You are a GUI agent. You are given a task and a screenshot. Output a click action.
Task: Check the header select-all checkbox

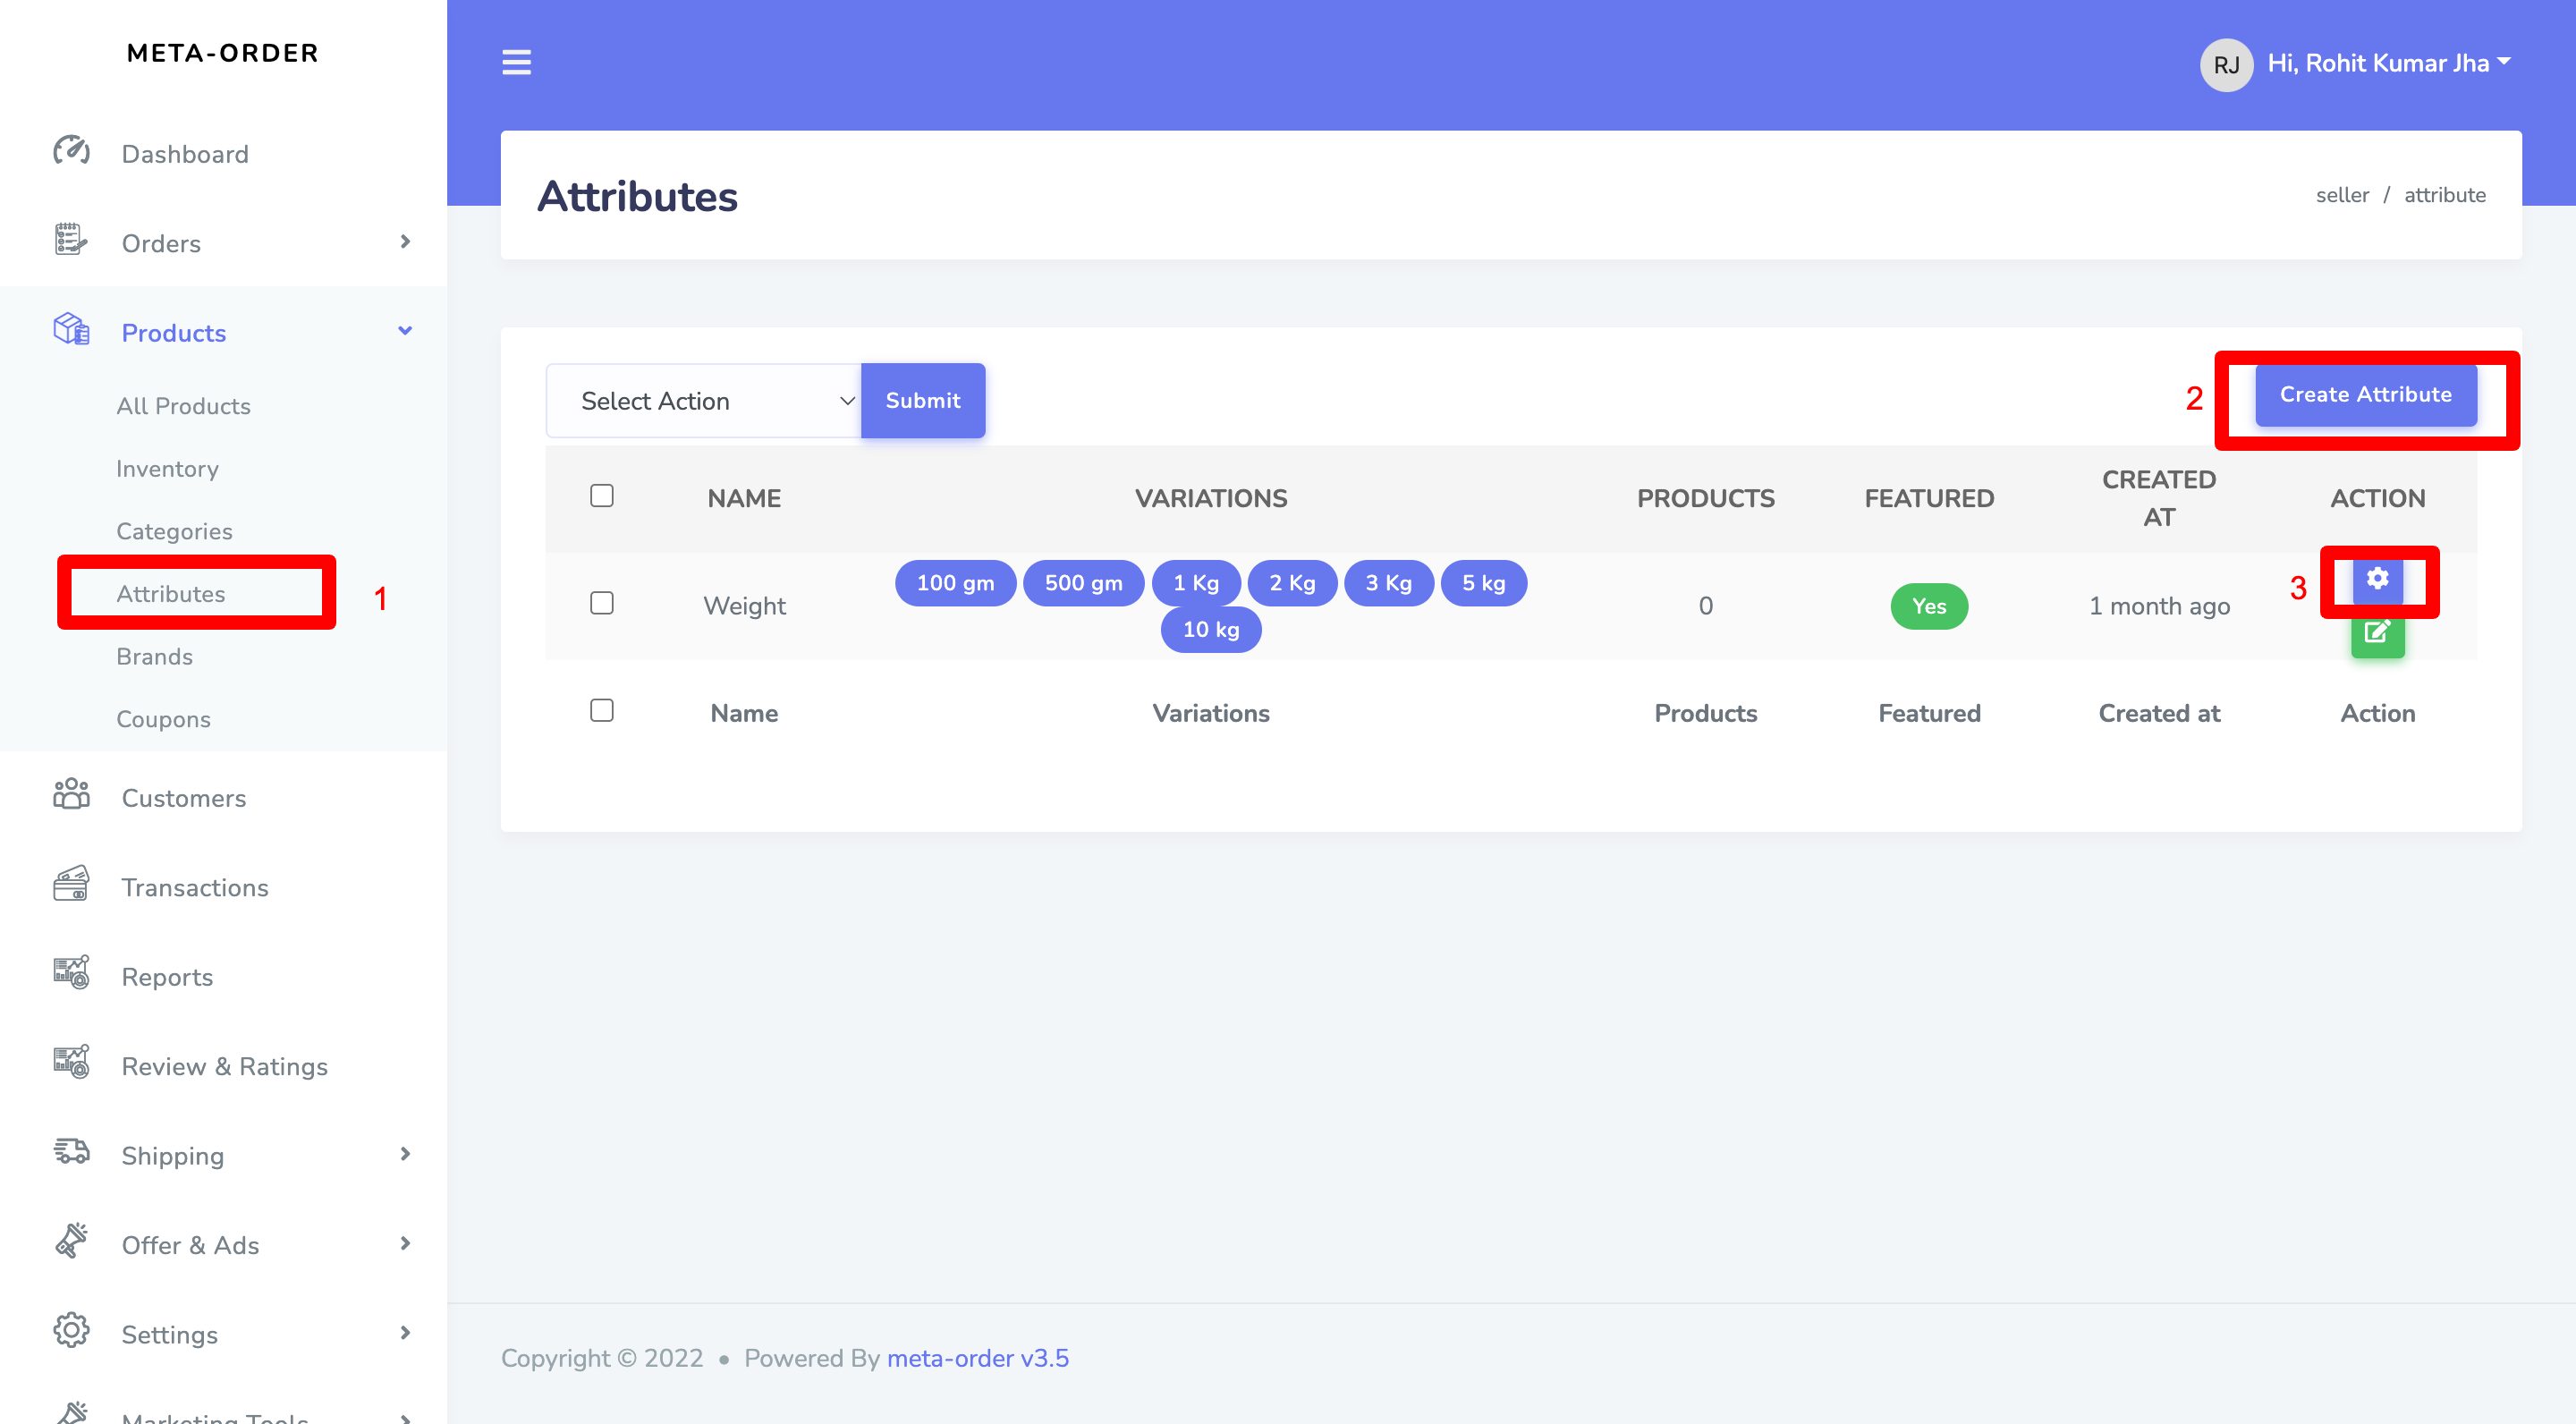pyautogui.click(x=601, y=496)
